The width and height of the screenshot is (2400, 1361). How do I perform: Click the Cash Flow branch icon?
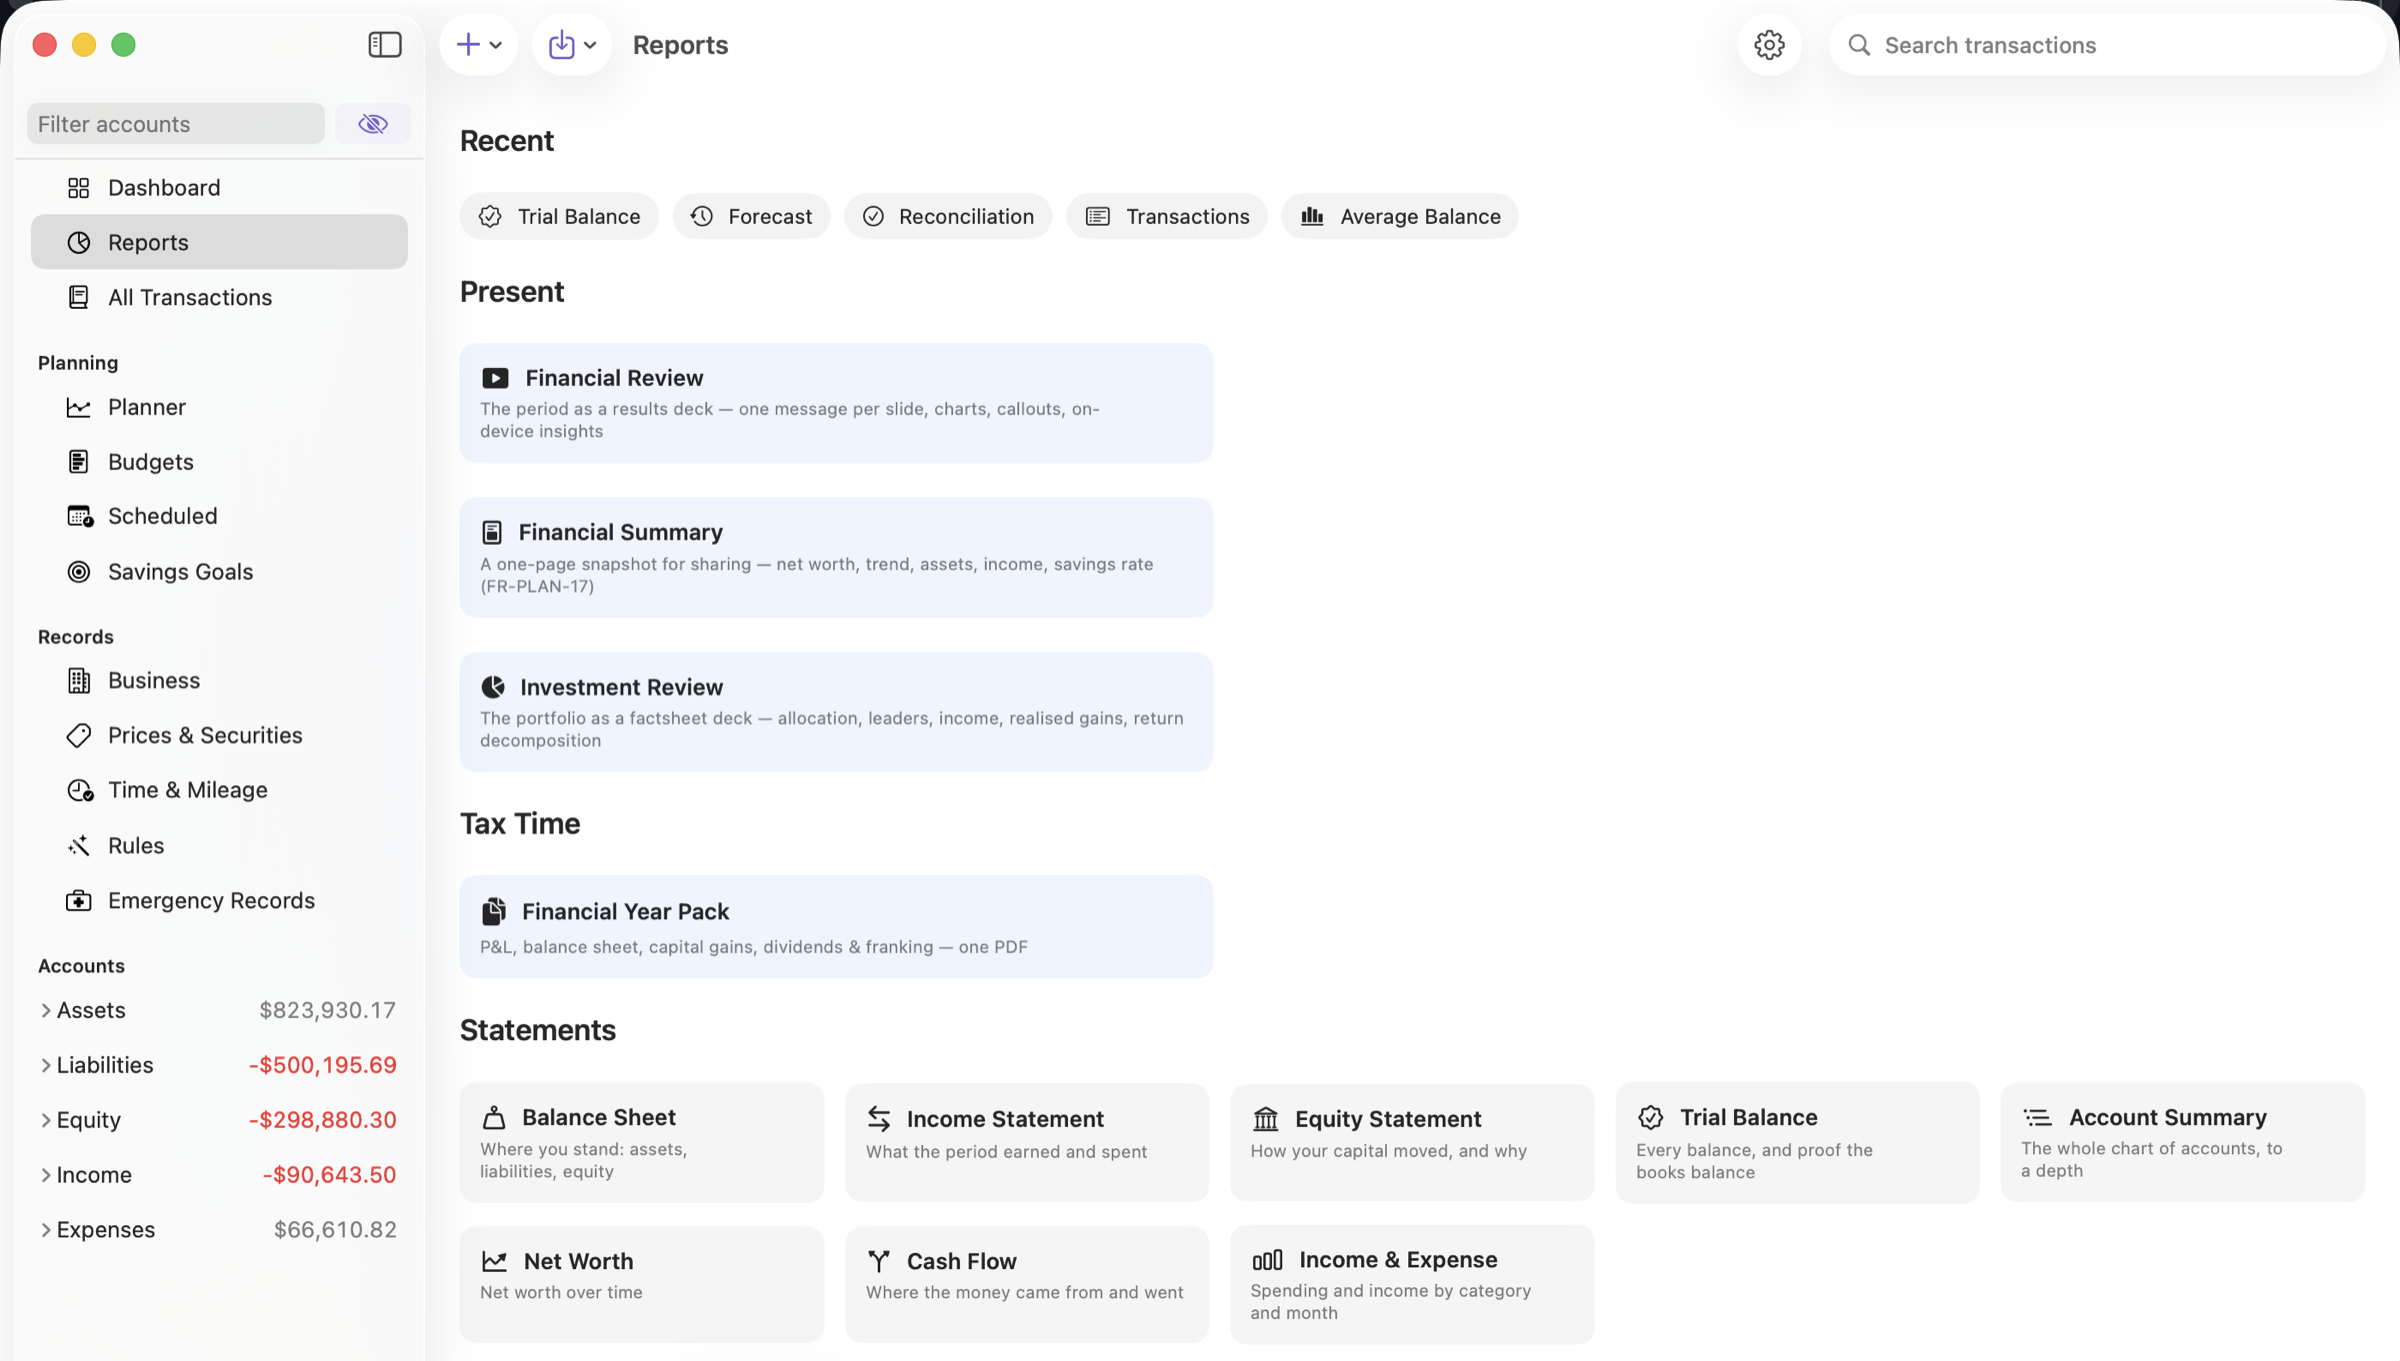tap(878, 1261)
